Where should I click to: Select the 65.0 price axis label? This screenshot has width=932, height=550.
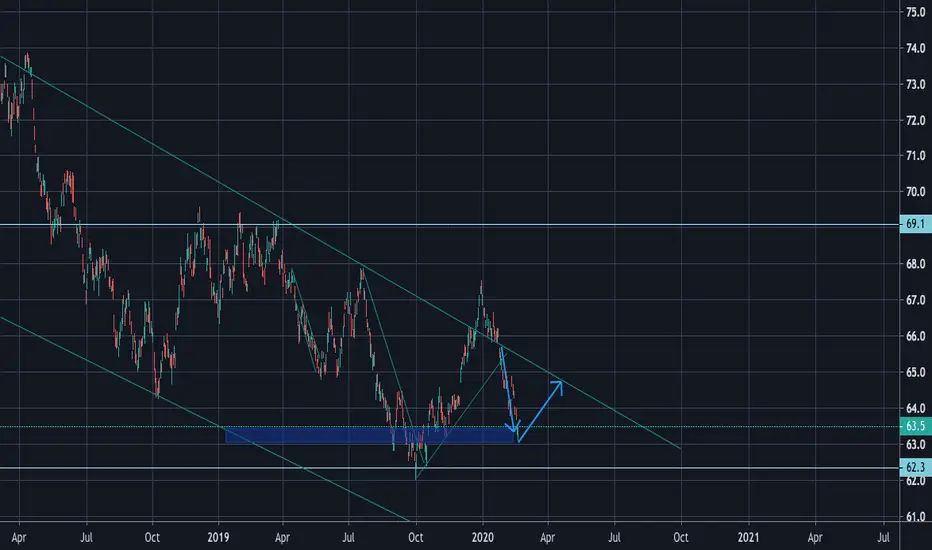915,372
